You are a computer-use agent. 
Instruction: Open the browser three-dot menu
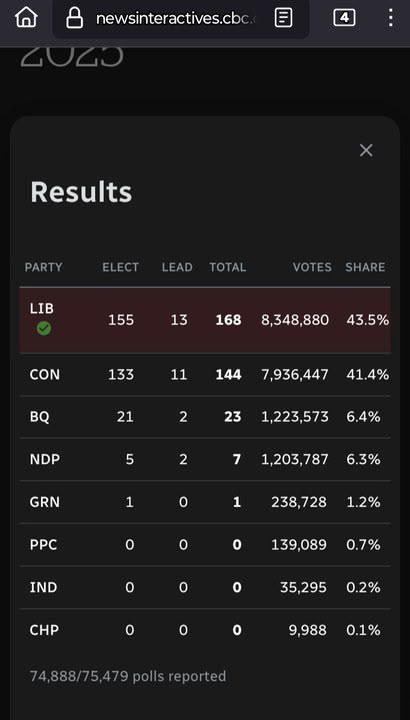(390, 18)
